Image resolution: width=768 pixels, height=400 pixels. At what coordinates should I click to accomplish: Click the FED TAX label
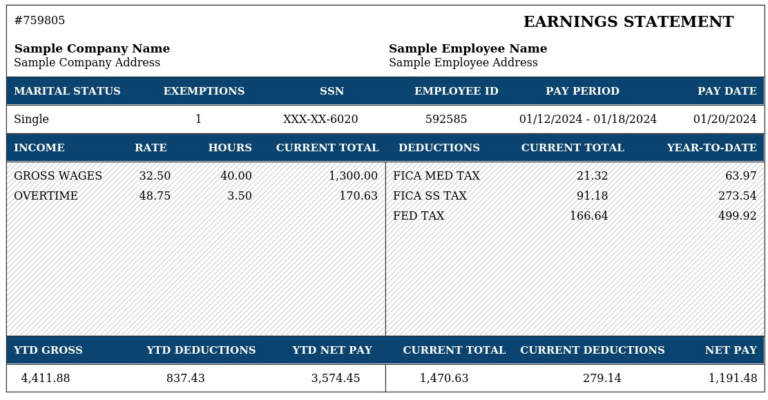[x=418, y=216]
